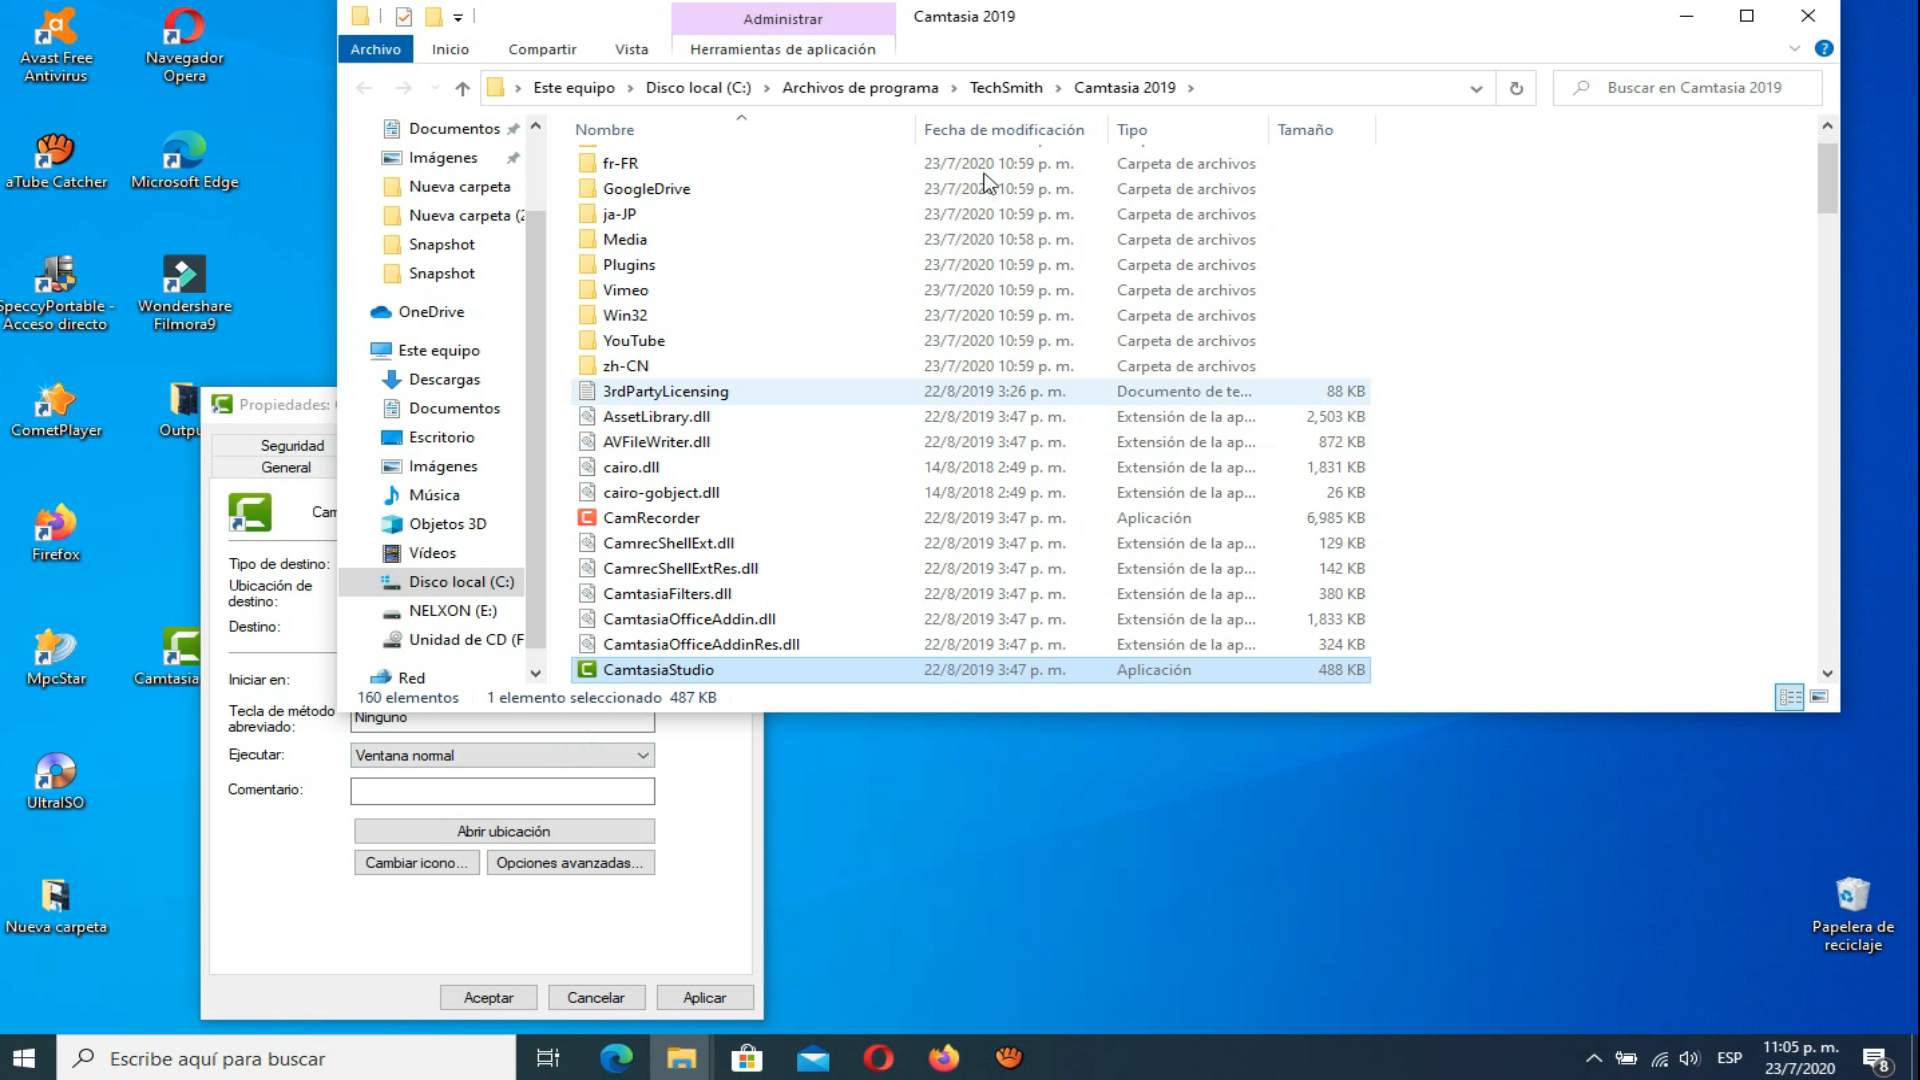Open Wondershare Filmora9 desktop icon
Screen dimensions: 1920x1080
coord(184,293)
